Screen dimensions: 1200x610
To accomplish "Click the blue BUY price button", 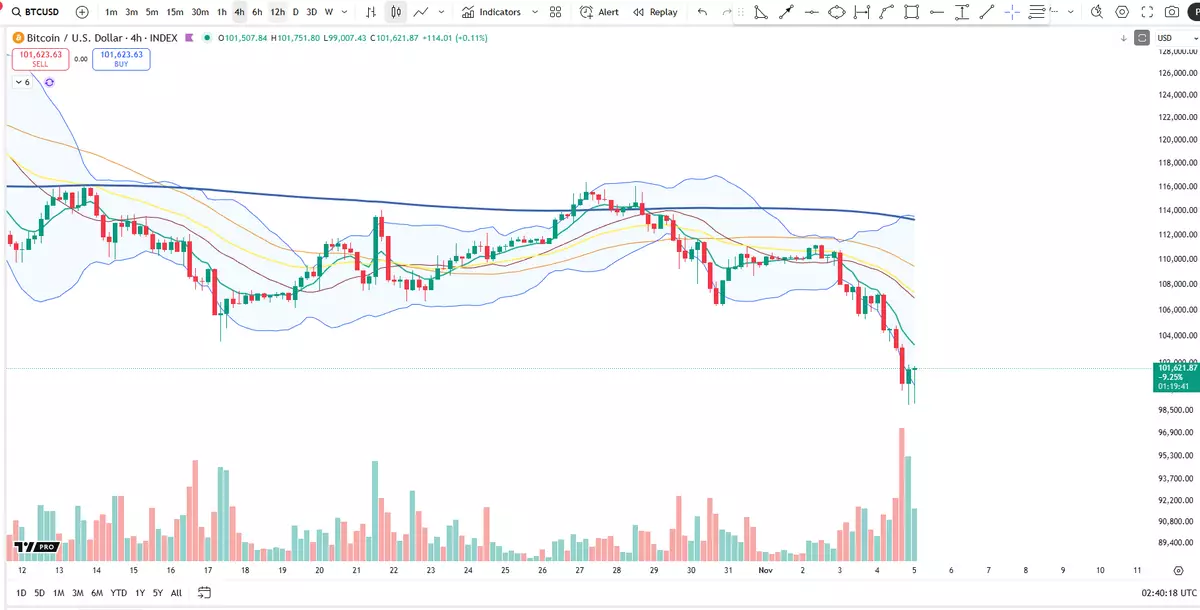I will tap(121, 59).
